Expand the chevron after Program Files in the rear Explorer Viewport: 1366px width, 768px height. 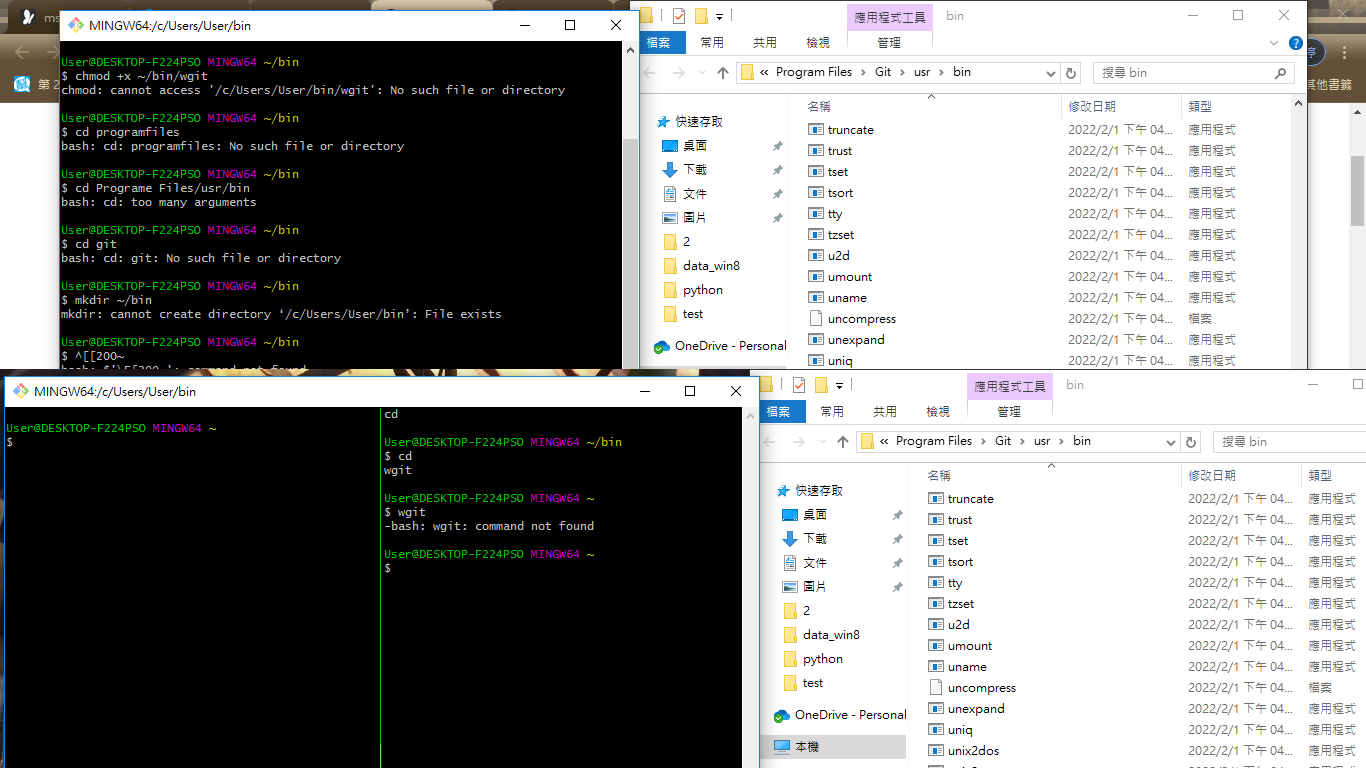click(x=863, y=72)
